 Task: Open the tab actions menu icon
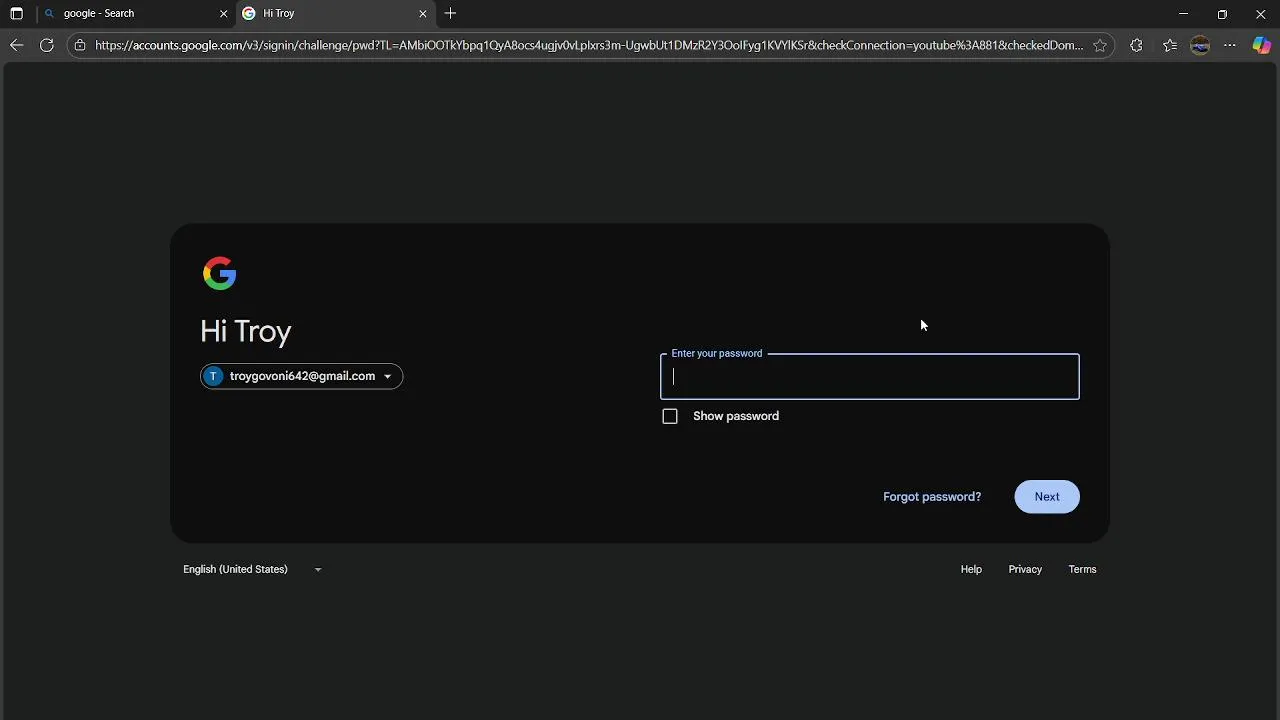(16, 14)
